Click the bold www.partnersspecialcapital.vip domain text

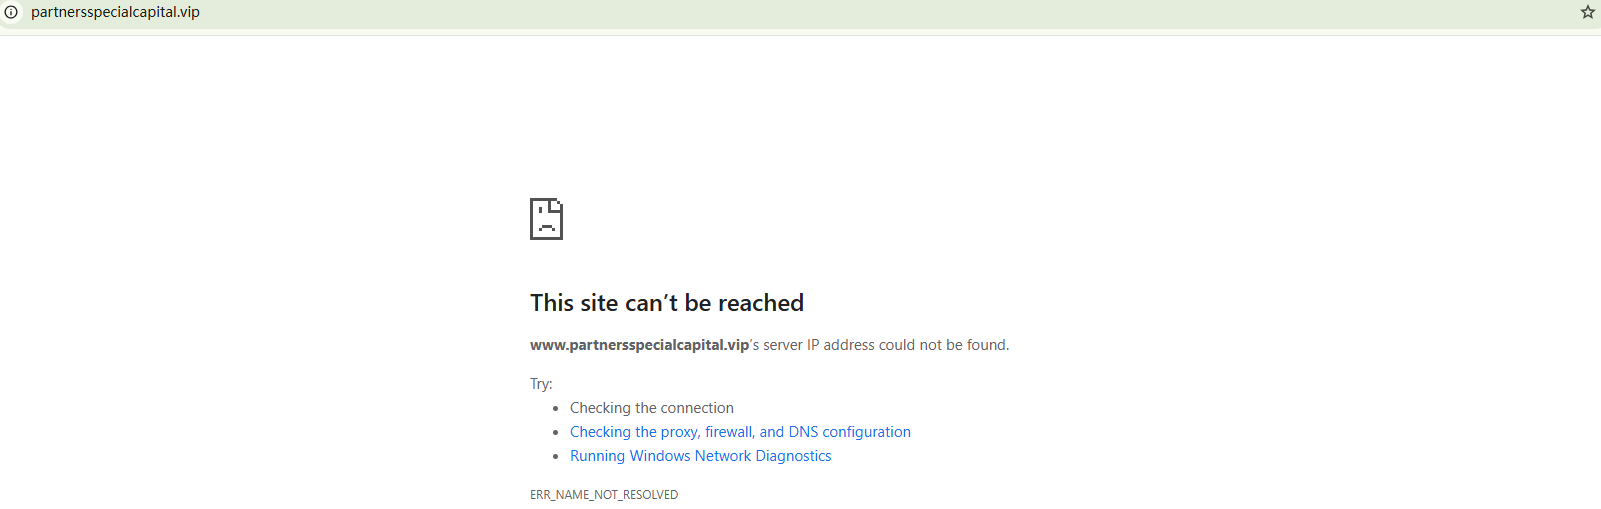[639, 345]
